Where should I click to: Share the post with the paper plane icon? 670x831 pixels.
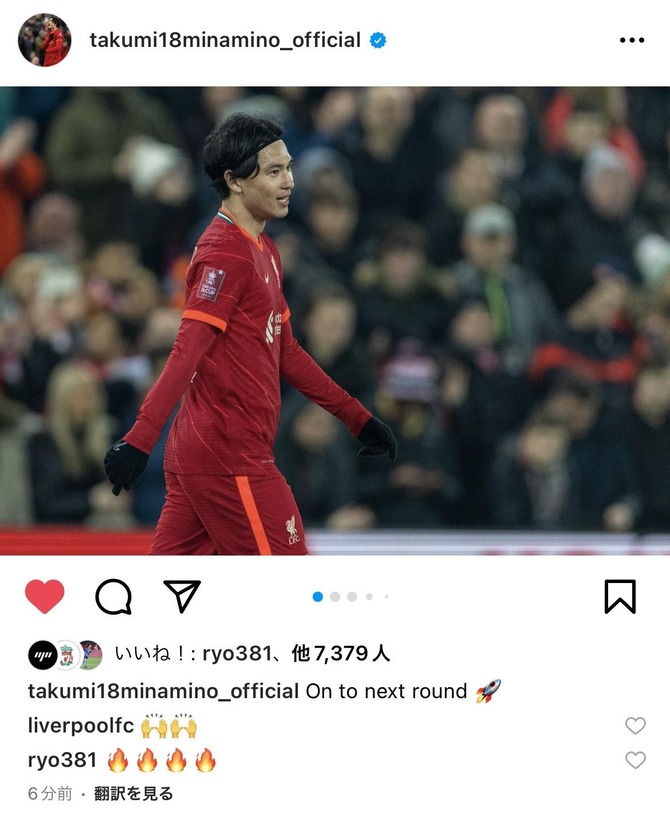(x=182, y=596)
